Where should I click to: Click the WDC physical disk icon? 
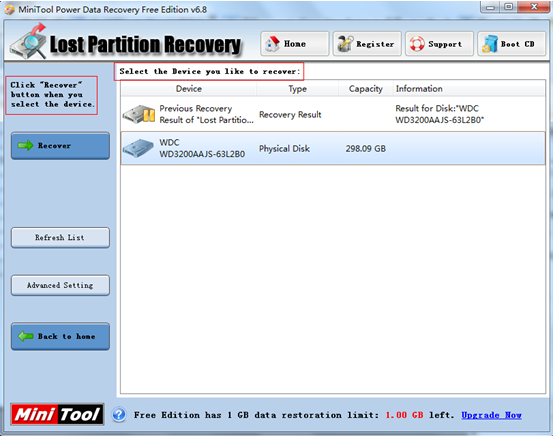coord(138,148)
